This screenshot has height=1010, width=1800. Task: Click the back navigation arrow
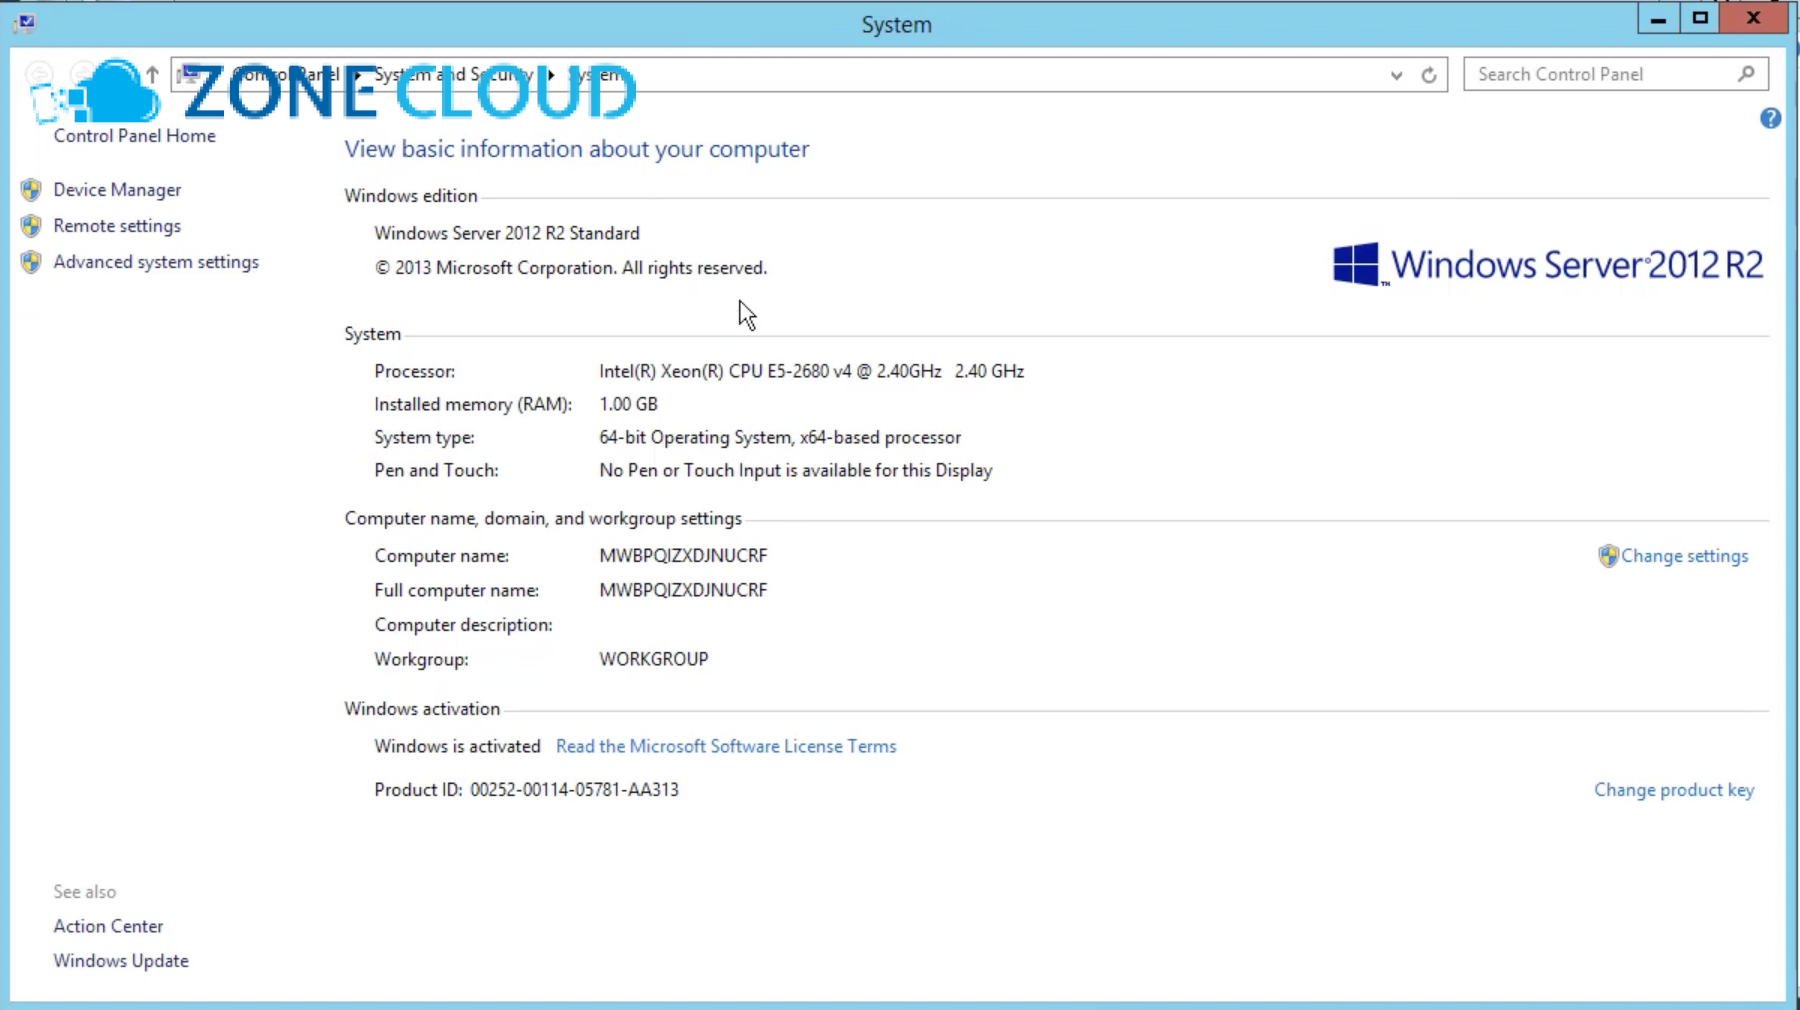click(39, 74)
